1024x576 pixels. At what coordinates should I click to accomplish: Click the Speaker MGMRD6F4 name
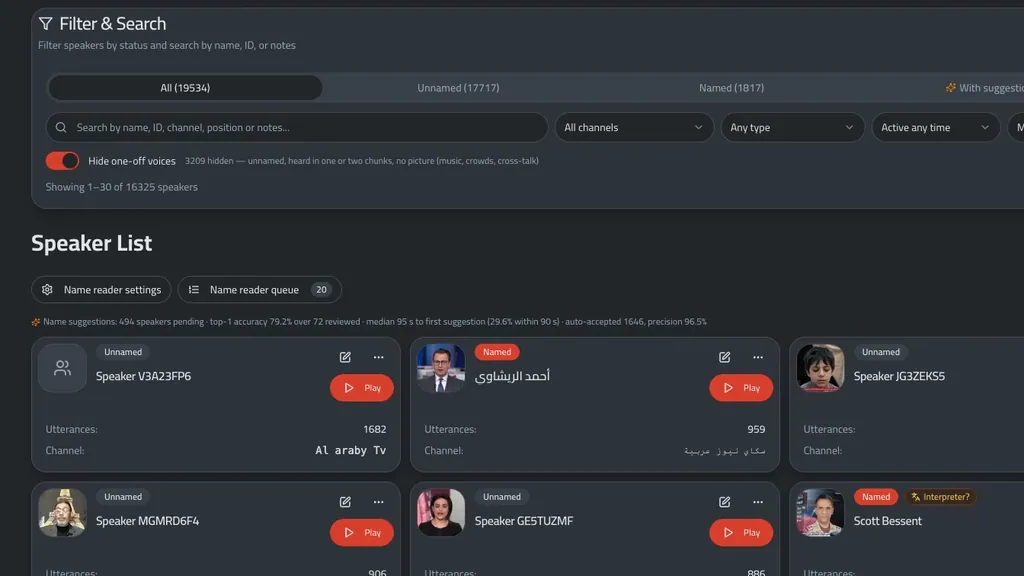point(148,521)
